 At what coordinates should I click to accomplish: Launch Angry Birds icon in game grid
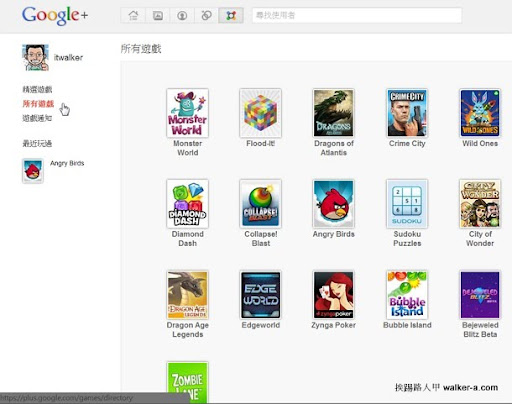point(333,204)
